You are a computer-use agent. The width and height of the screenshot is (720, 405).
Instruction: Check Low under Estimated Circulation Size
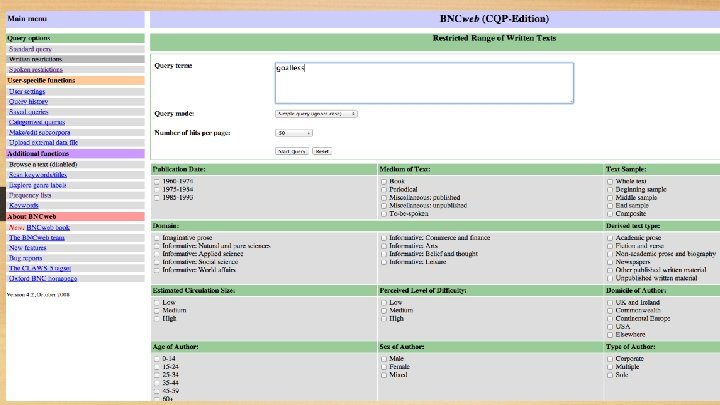pyautogui.click(x=157, y=303)
